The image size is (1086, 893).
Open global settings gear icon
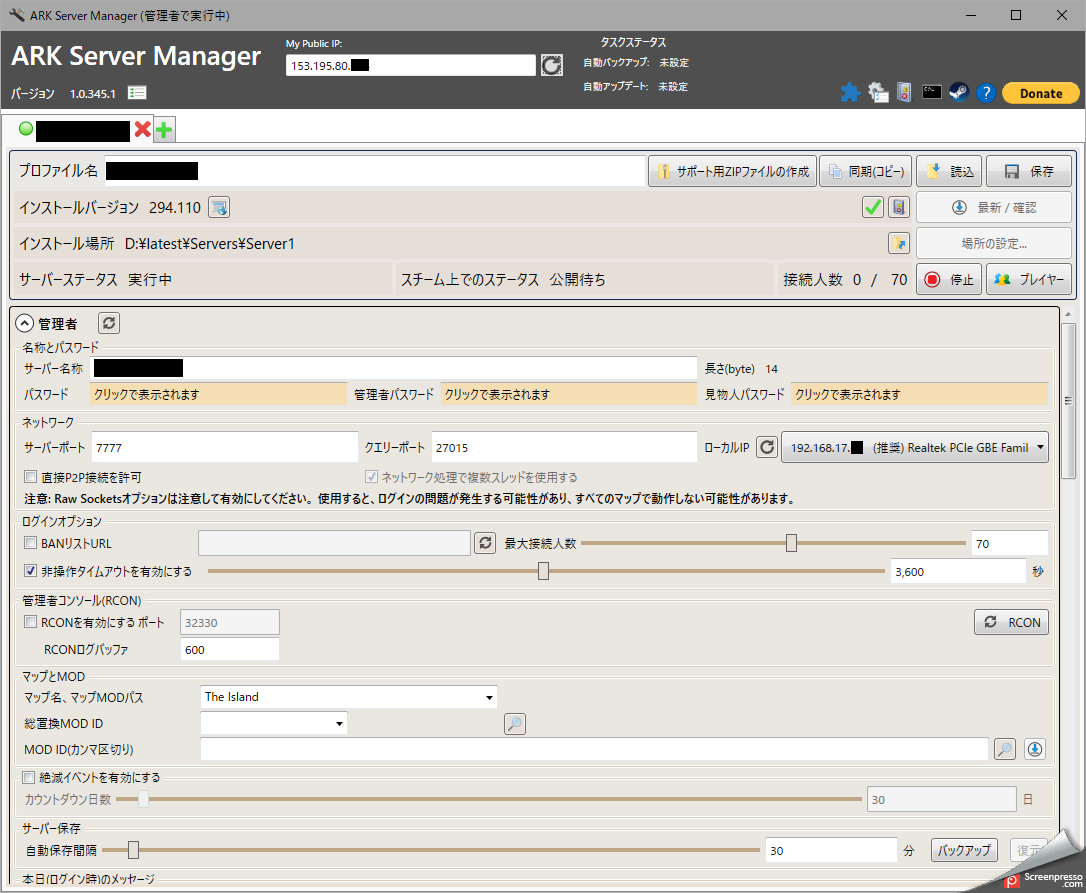click(x=878, y=92)
